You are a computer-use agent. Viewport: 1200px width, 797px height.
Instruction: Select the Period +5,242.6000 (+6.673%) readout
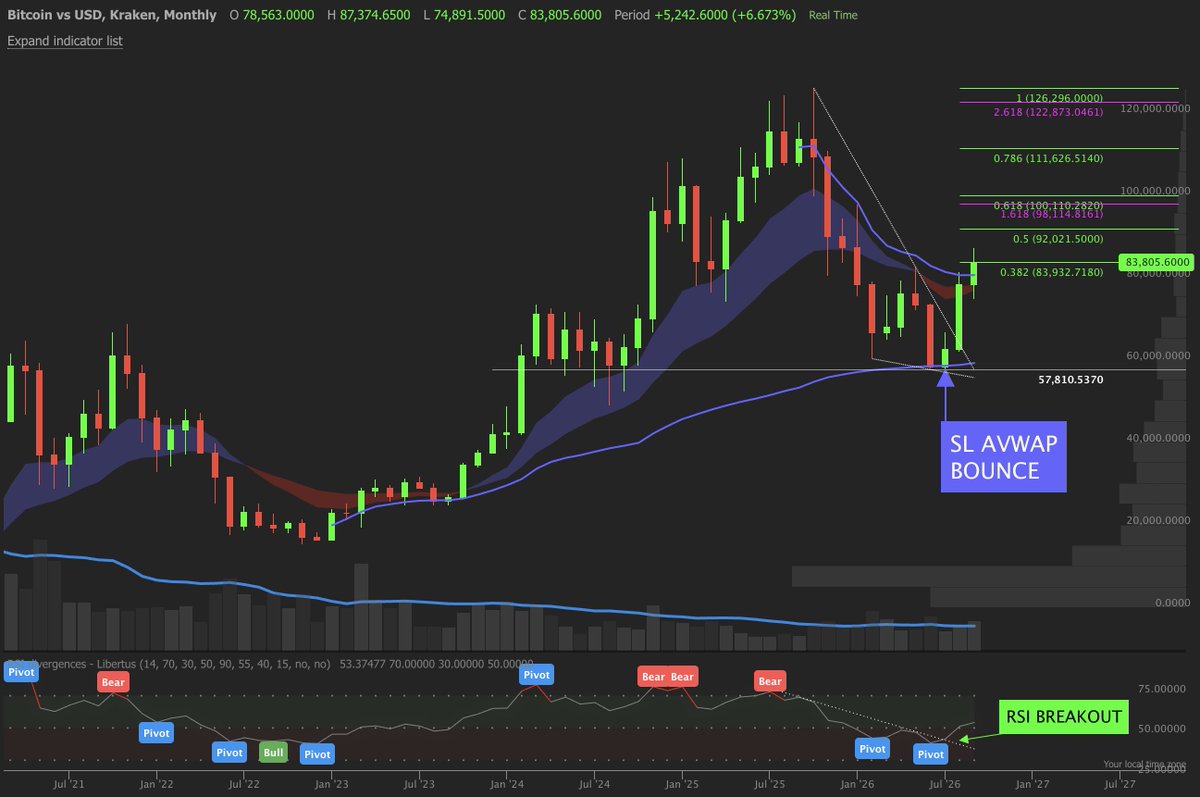click(x=706, y=15)
